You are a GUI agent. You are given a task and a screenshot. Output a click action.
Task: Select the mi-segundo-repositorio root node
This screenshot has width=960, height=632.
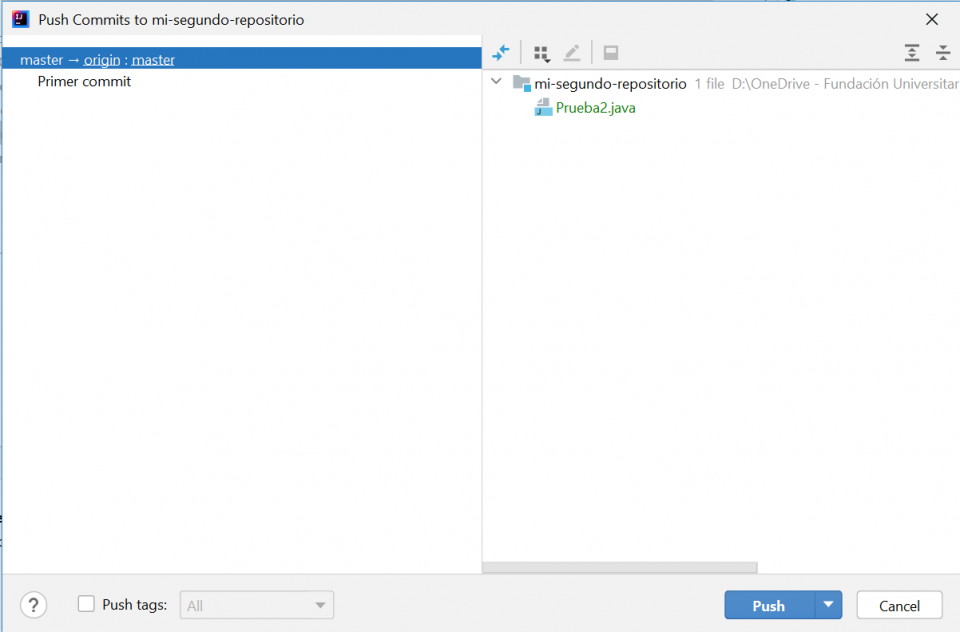[610, 84]
